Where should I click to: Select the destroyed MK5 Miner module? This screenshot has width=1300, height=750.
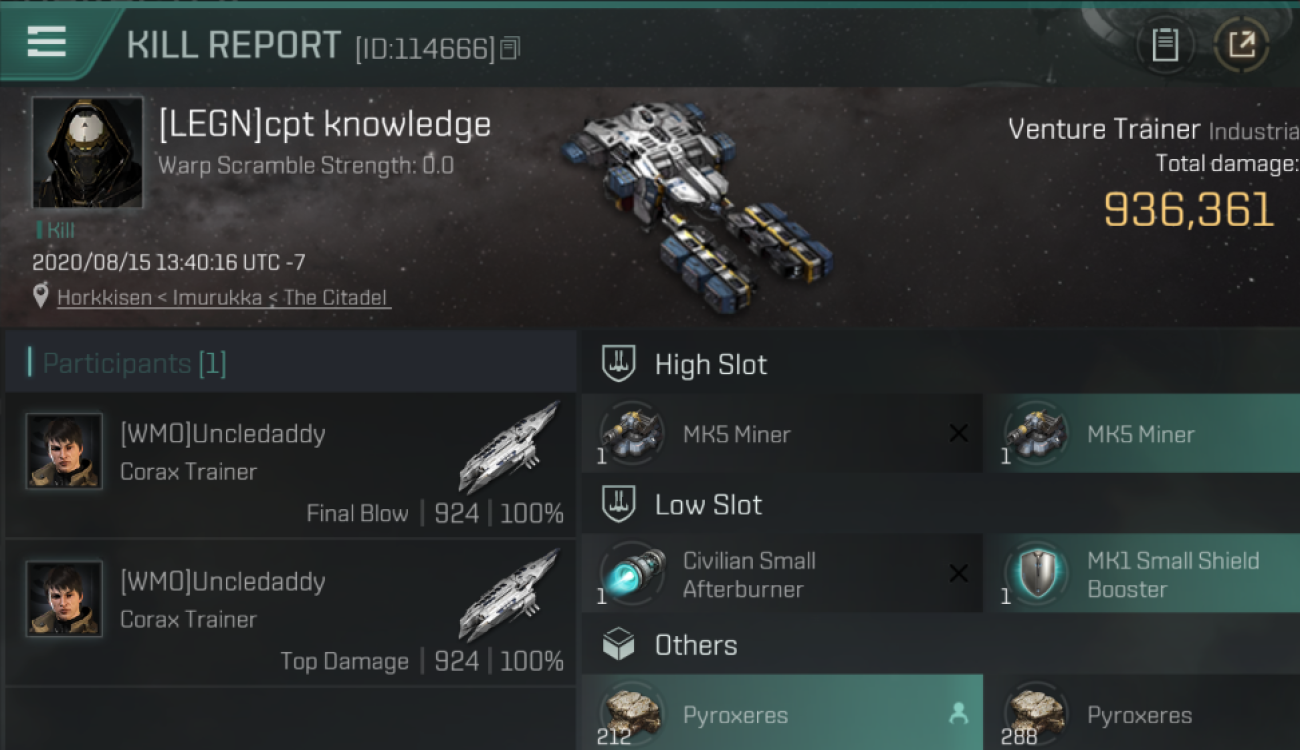coord(782,434)
